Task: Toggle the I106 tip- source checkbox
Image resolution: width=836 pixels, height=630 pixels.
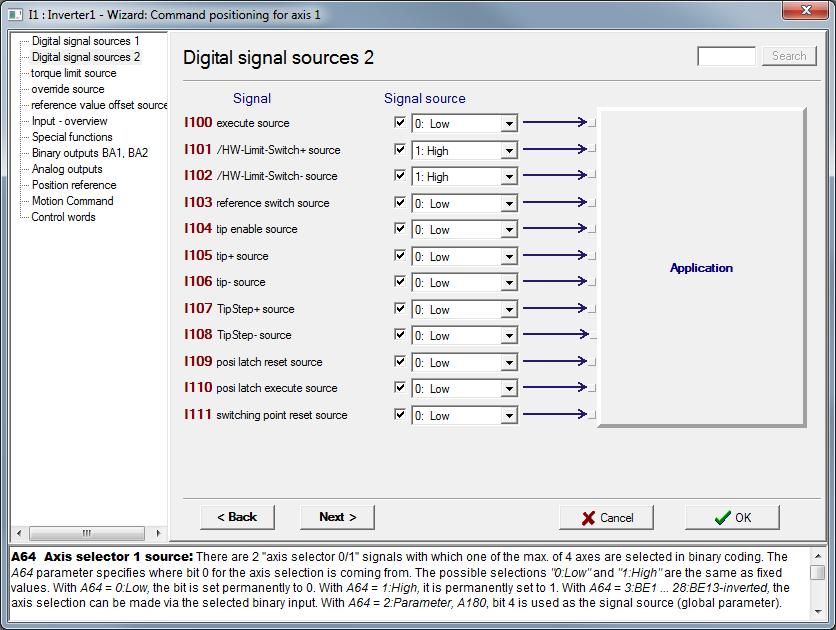Action: 399,281
